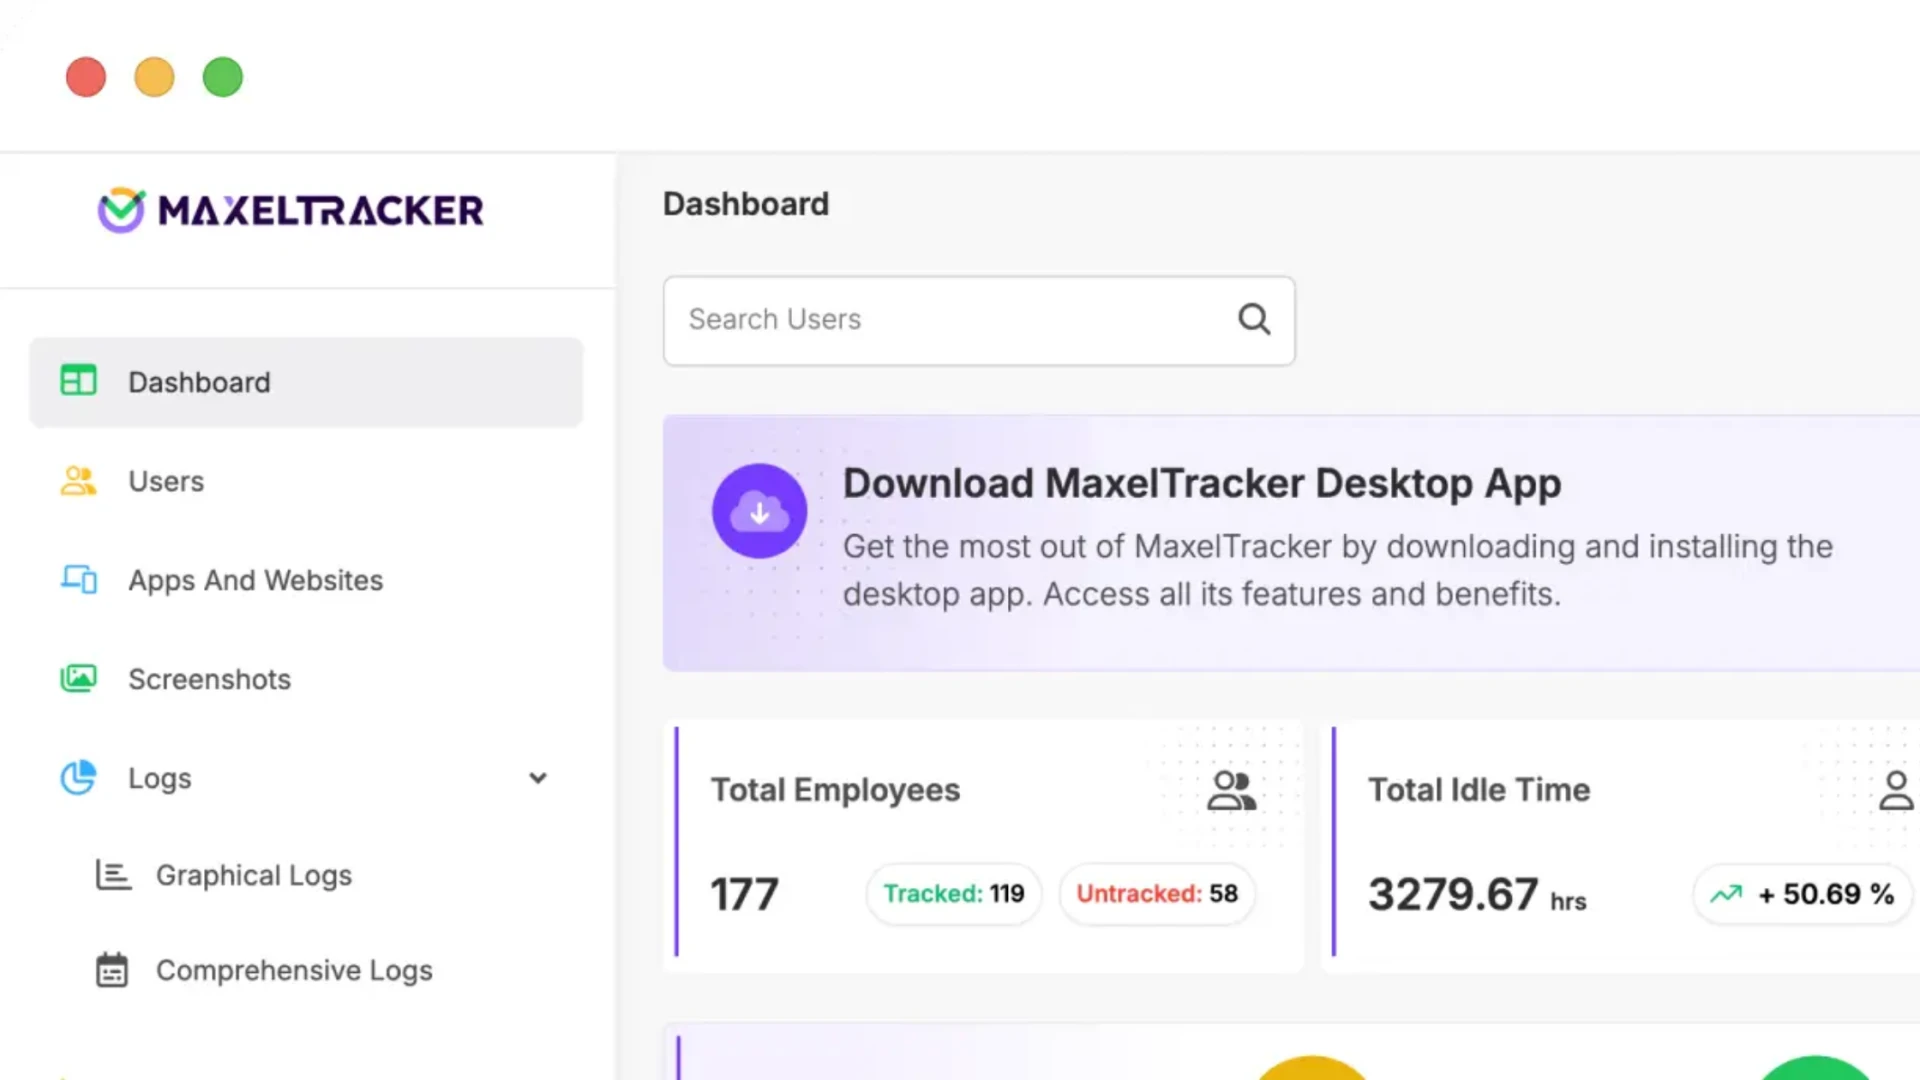Focus the Search Users input field

(950, 320)
